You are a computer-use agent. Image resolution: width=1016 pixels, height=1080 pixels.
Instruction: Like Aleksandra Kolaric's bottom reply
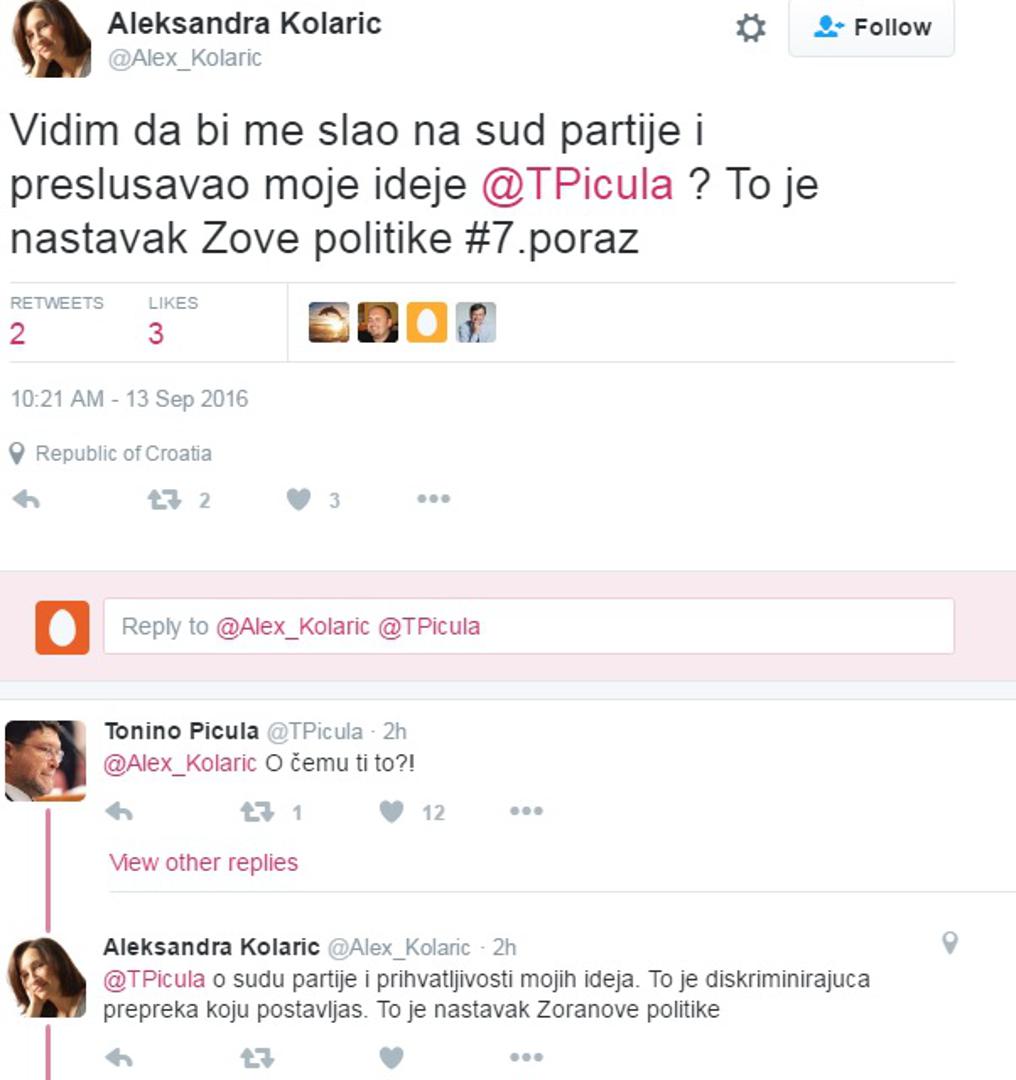[392, 1057]
